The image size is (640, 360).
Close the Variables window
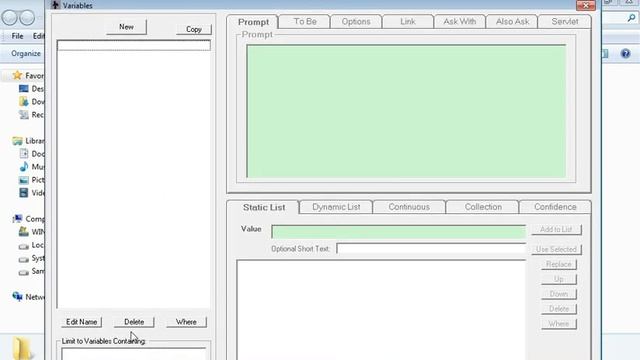[x=586, y=5]
